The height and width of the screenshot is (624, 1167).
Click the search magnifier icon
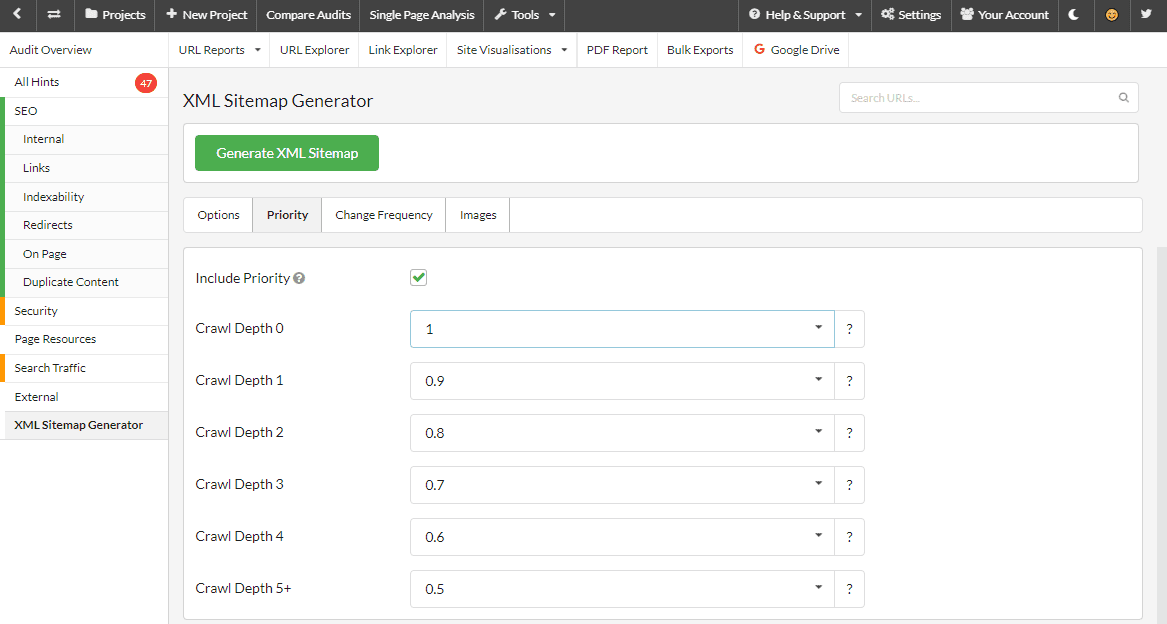(x=1124, y=98)
